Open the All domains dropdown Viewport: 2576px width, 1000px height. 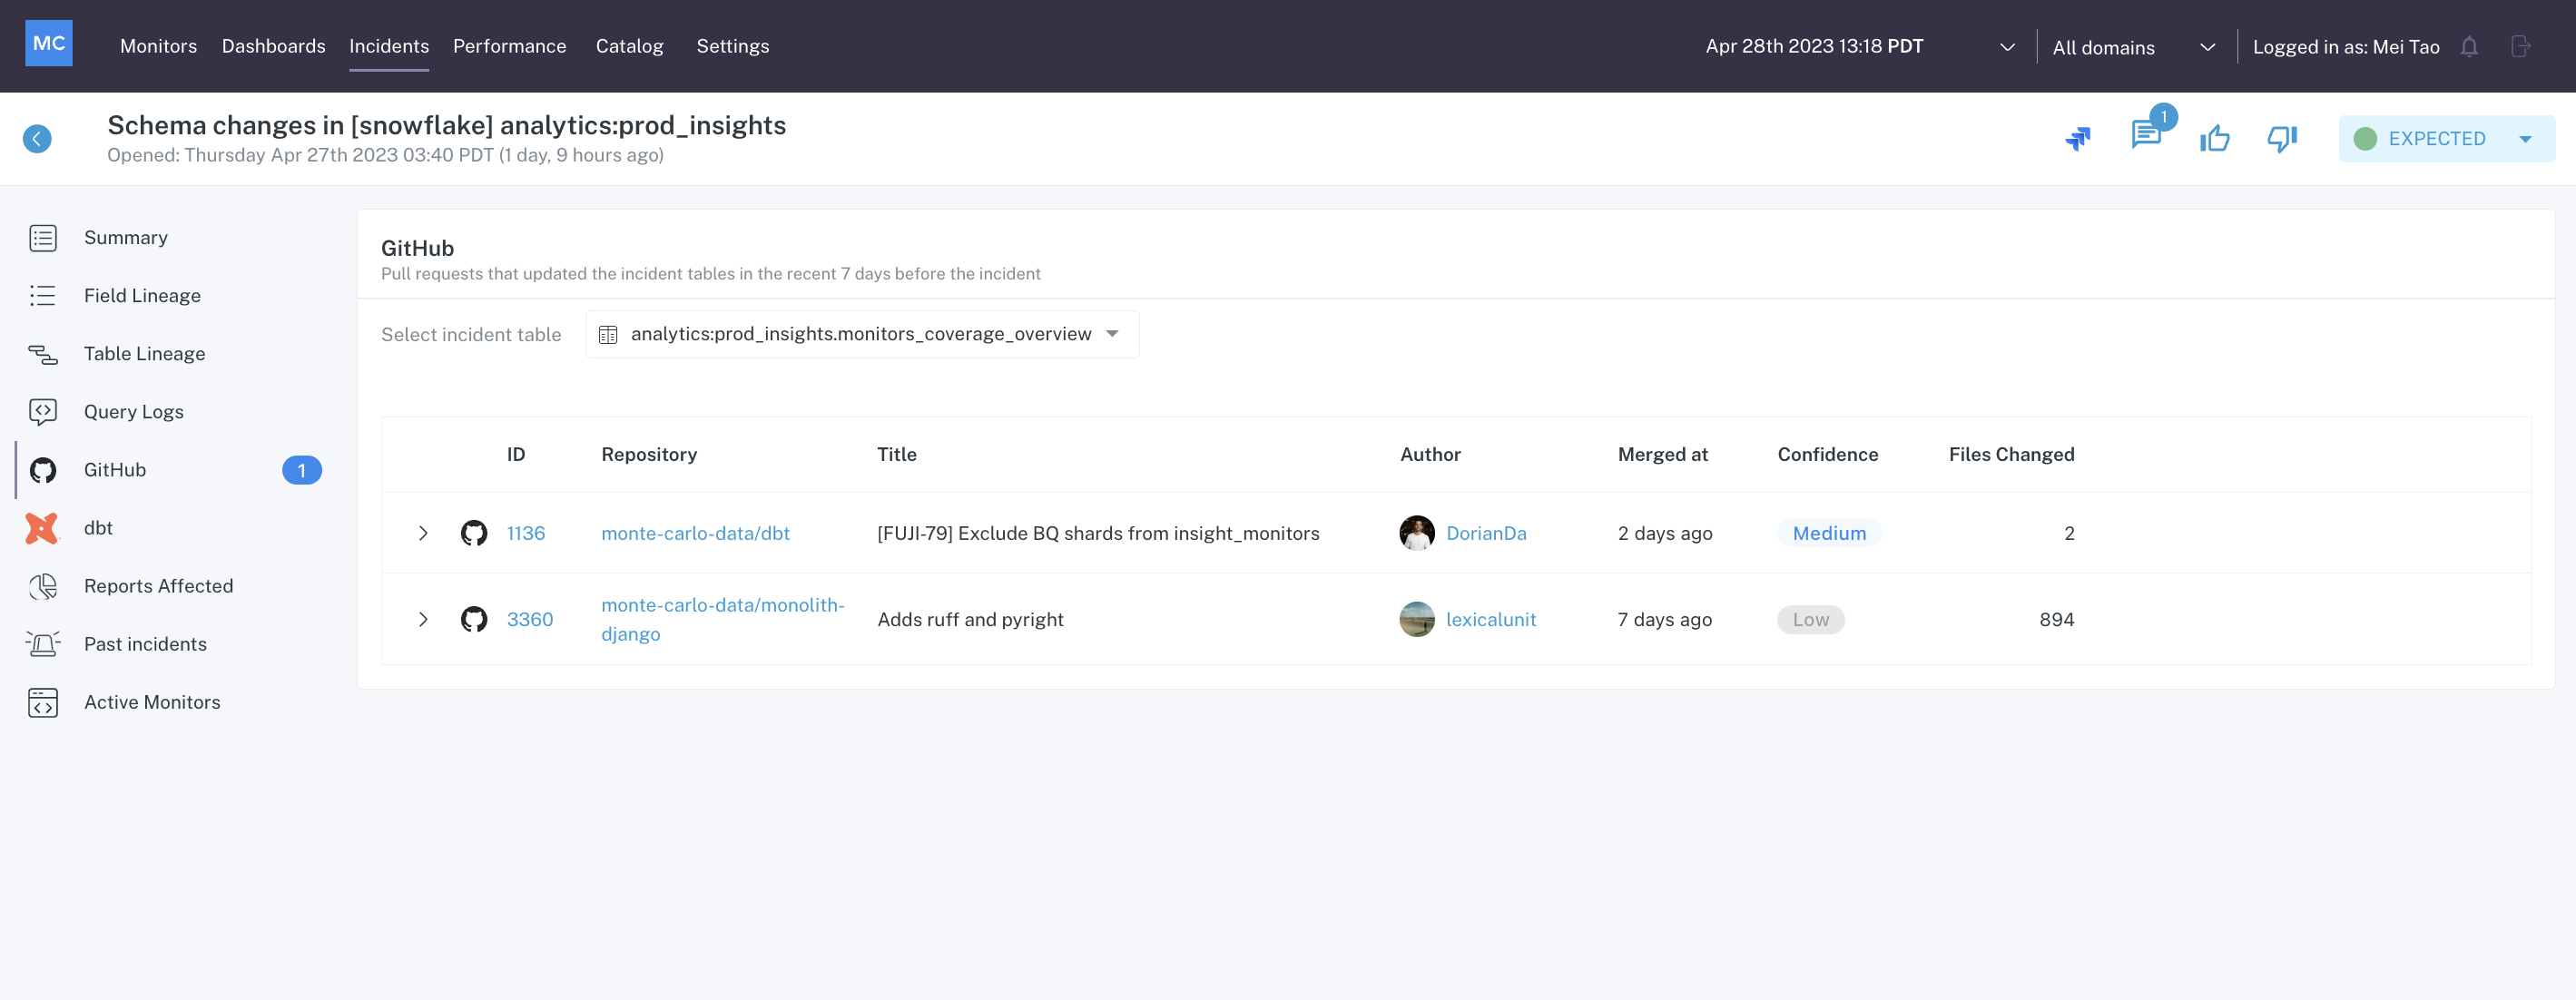click(2134, 47)
